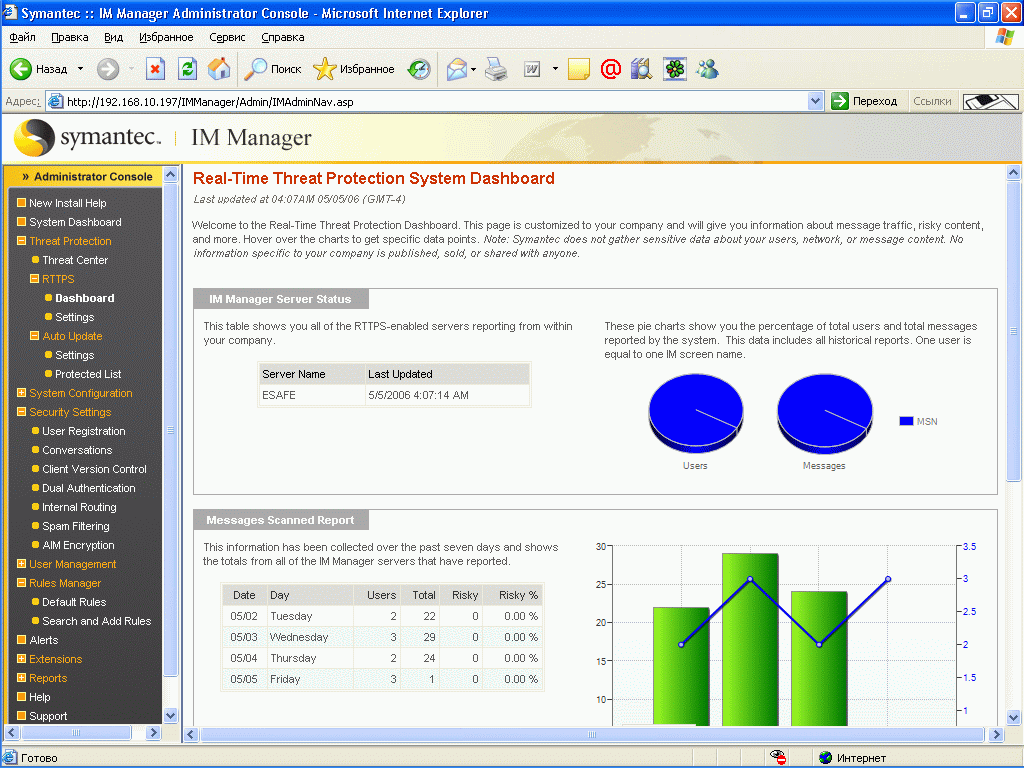The width and height of the screenshot is (1024, 768).
Task: Open the Правка menu
Action: pyautogui.click(x=70, y=37)
